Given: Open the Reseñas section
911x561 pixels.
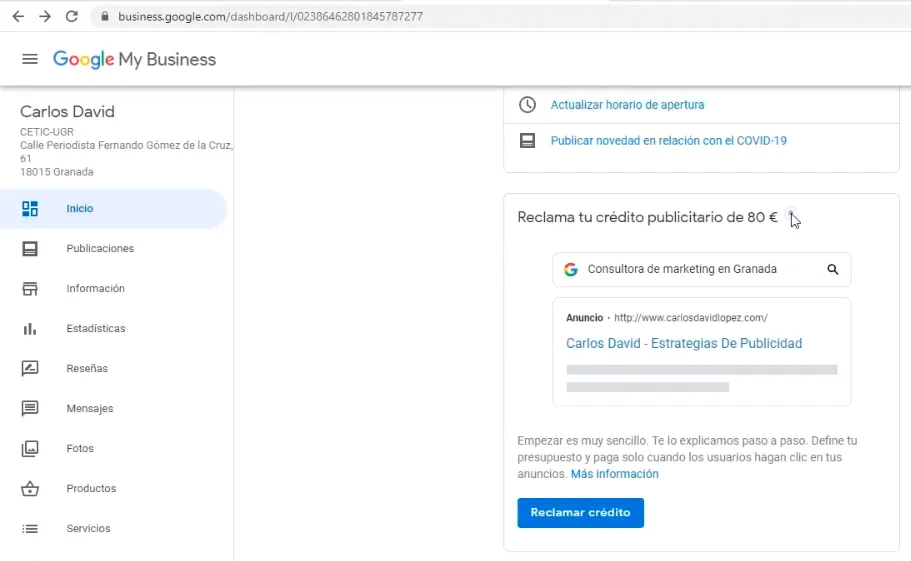Looking at the screenshot, I should (x=87, y=369).
